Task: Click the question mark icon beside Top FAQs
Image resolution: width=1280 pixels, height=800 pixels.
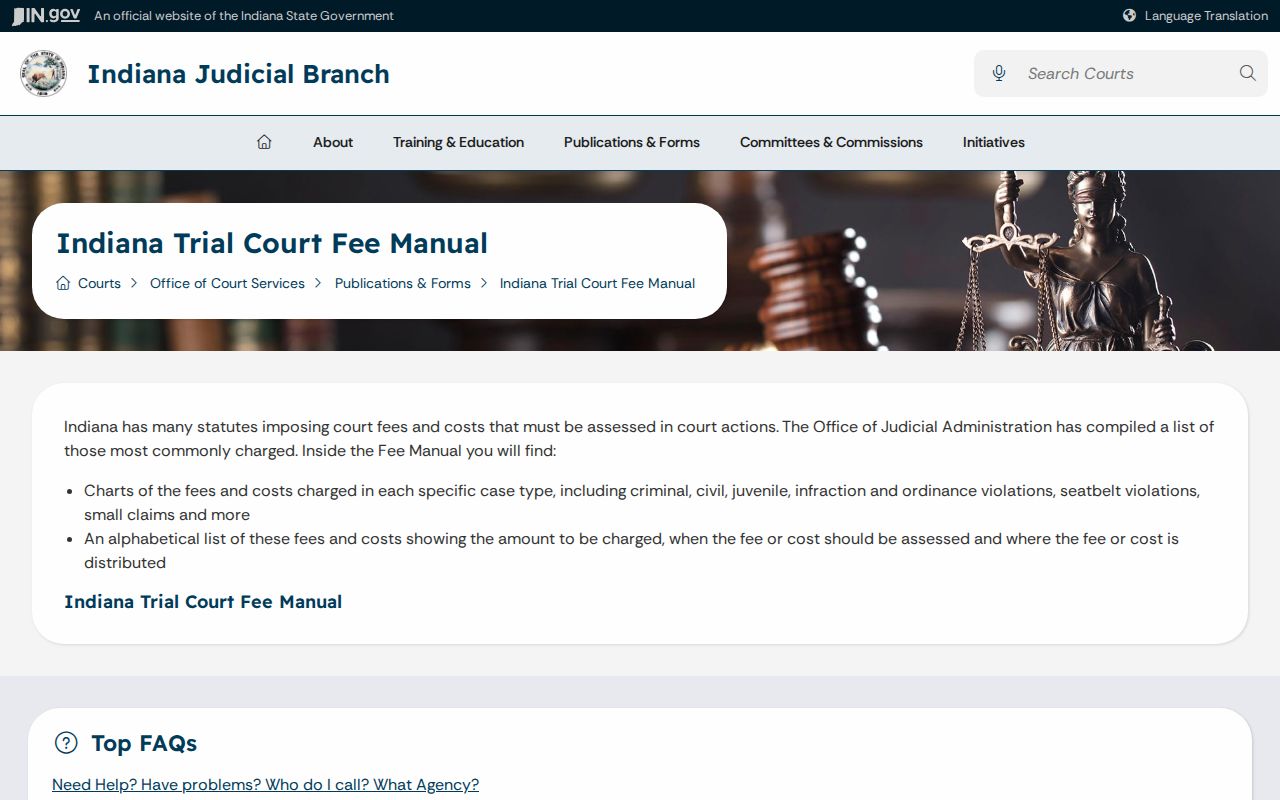Action: (66, 742)
